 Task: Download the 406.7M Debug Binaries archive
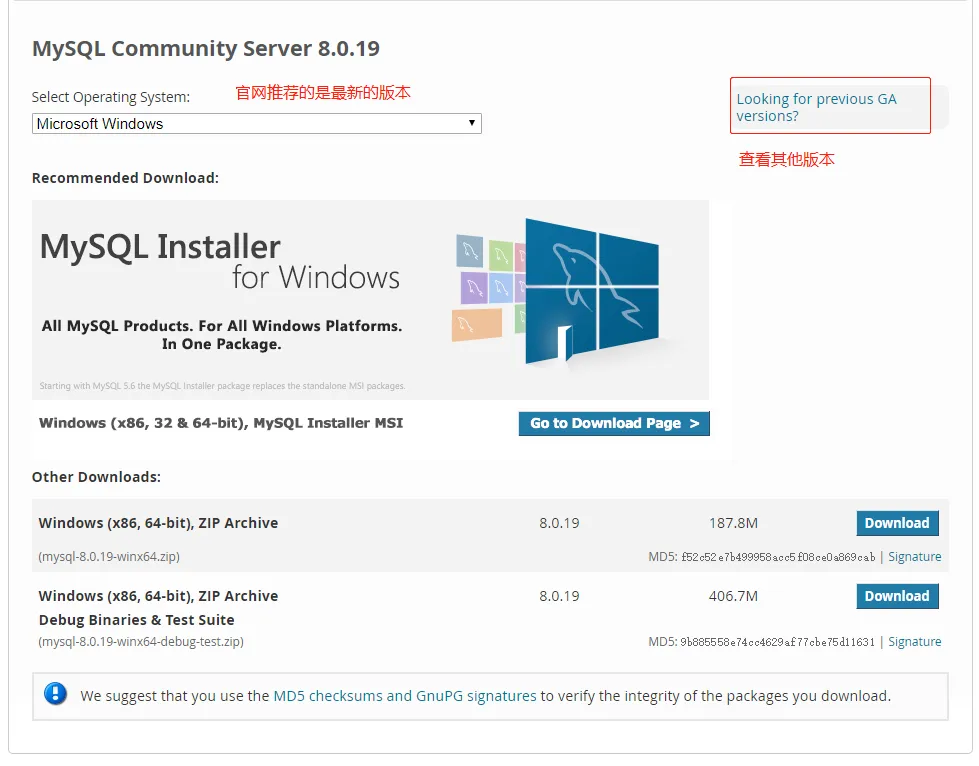click(897, 596)
